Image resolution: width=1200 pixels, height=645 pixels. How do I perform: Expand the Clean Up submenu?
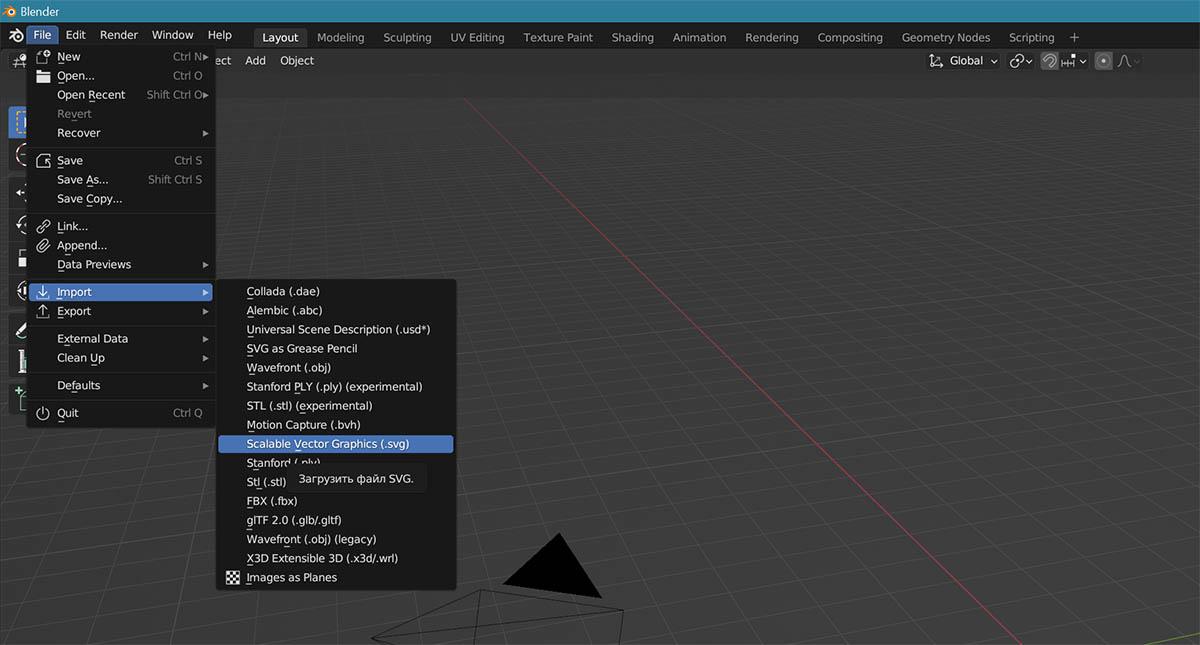(x=121, y=358)
